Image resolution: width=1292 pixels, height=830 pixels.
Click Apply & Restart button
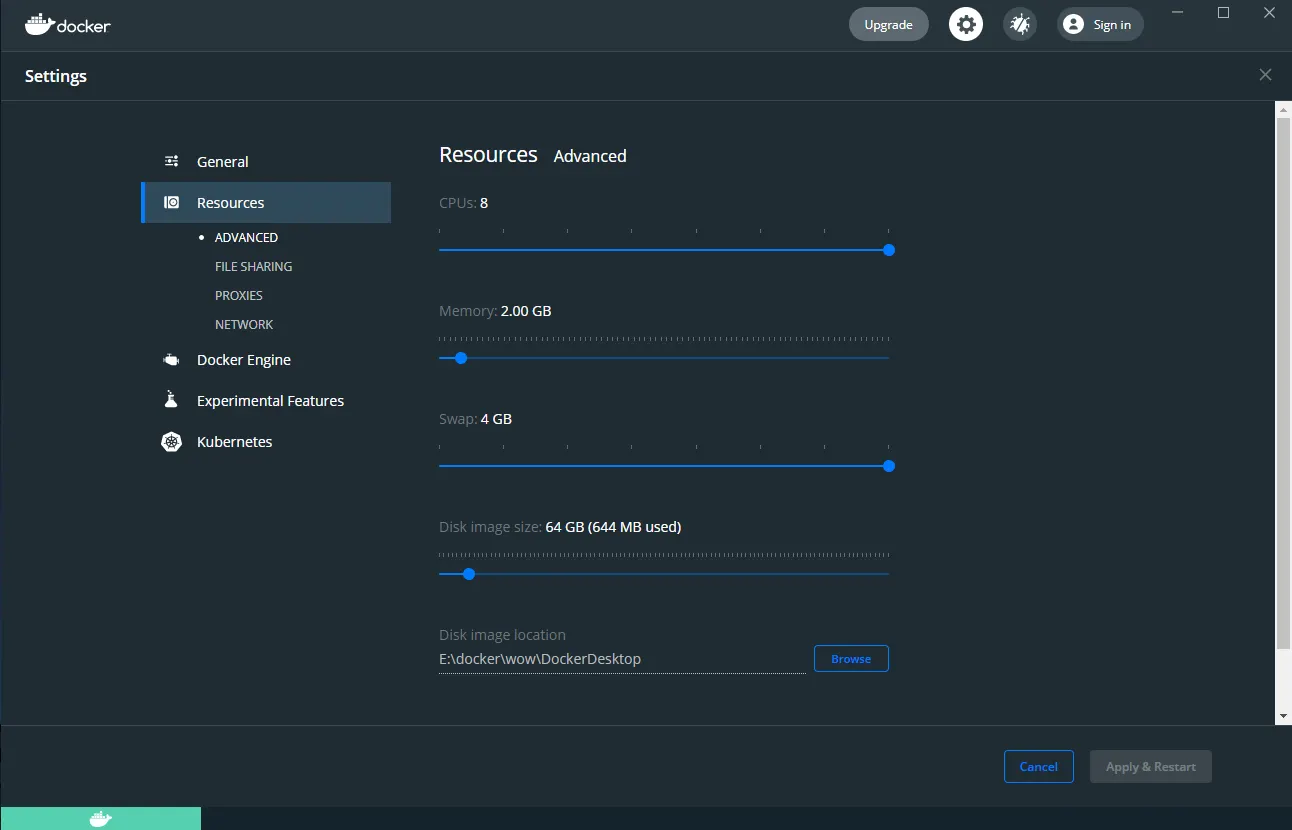point(1151,767)
